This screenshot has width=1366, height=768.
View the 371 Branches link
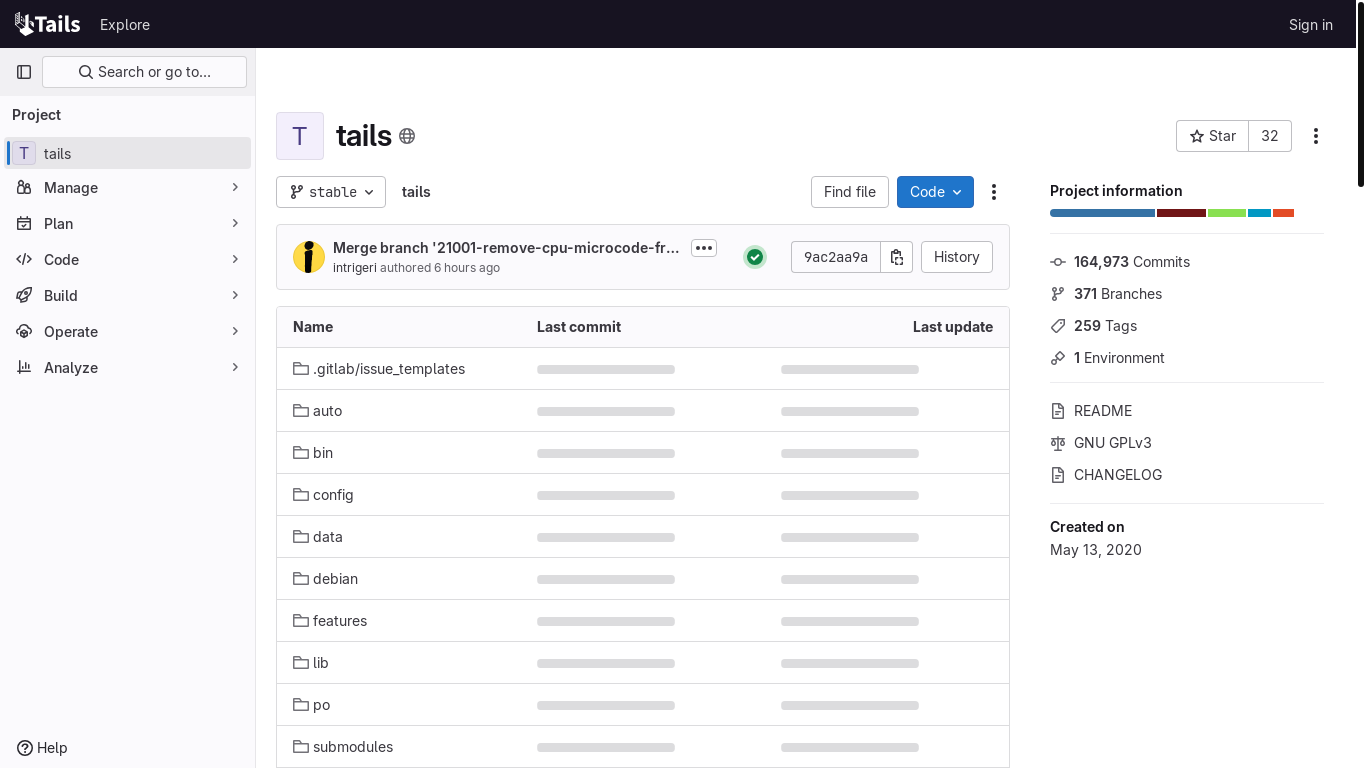coord(1118,294)
